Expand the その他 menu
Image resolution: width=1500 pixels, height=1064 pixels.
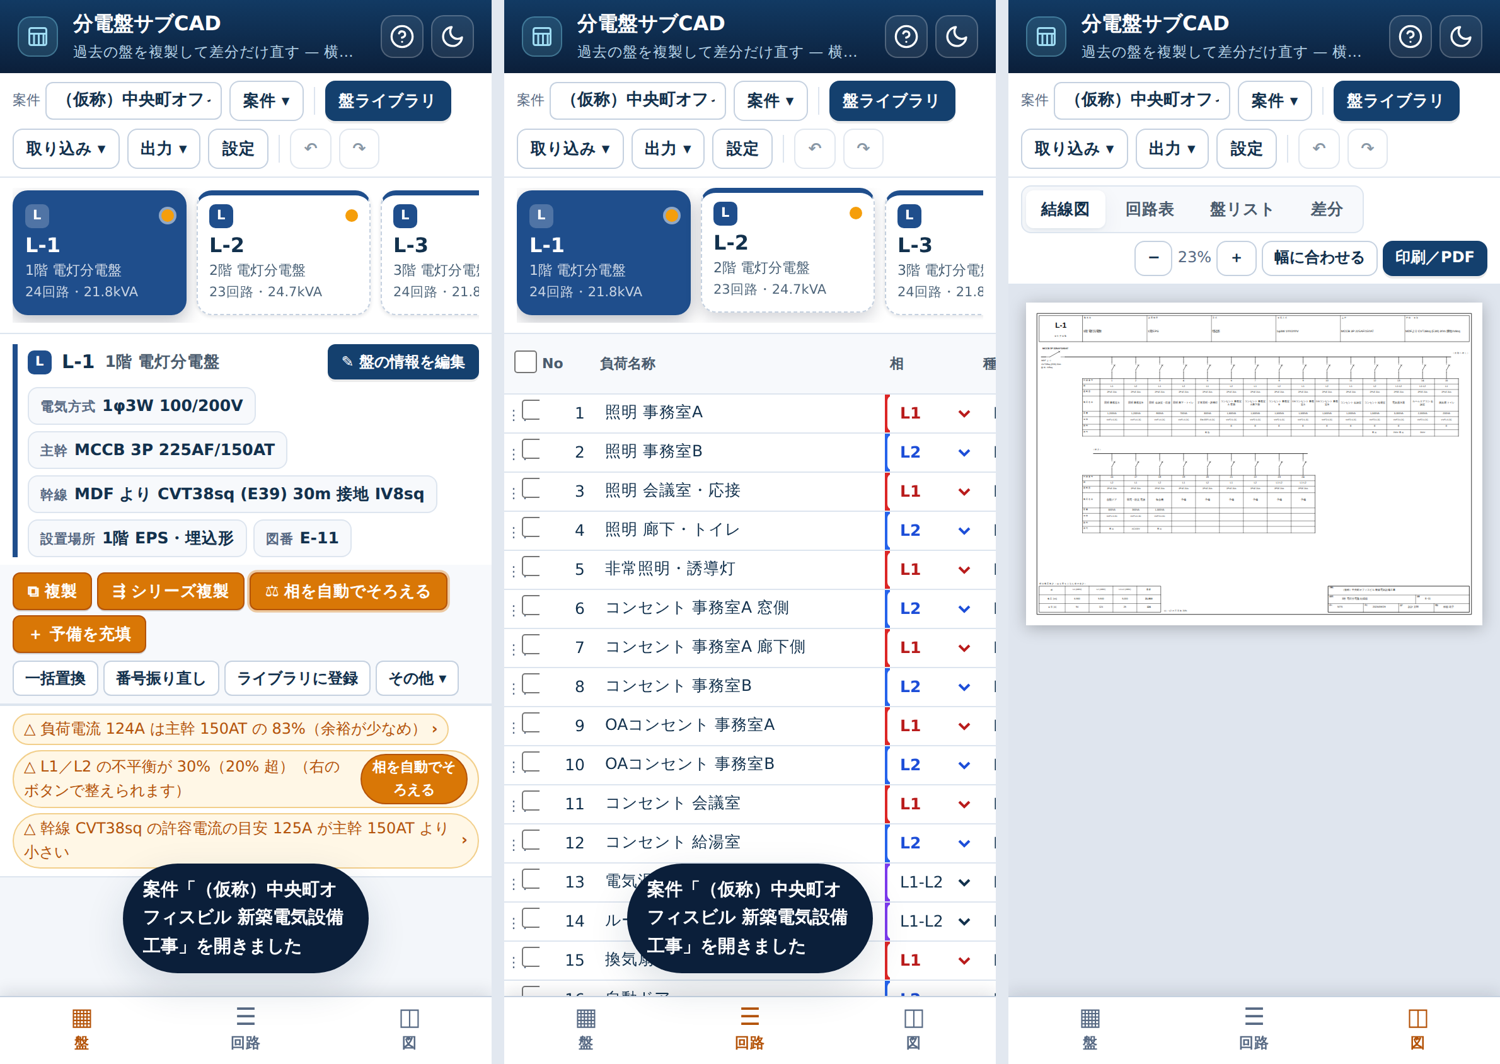[x=417, y=678]
